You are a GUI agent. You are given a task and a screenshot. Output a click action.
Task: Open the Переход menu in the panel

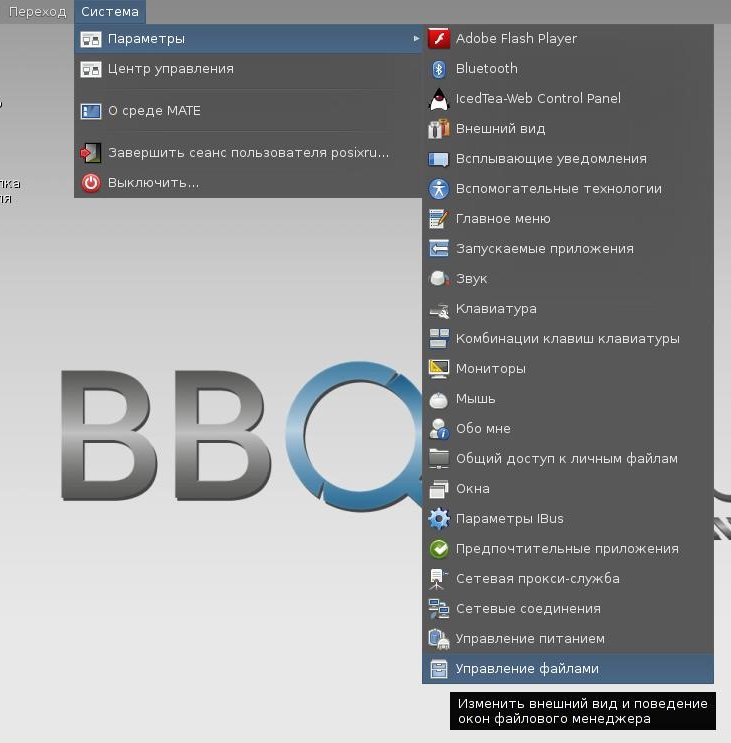tap(37, 11)
